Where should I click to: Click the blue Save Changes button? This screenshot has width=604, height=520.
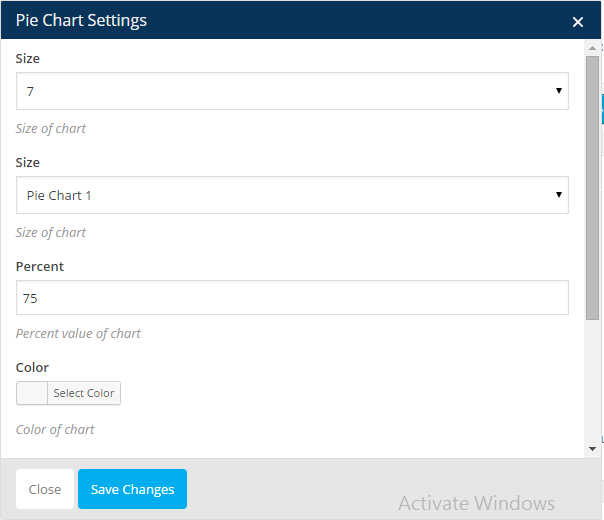point(133,489)
